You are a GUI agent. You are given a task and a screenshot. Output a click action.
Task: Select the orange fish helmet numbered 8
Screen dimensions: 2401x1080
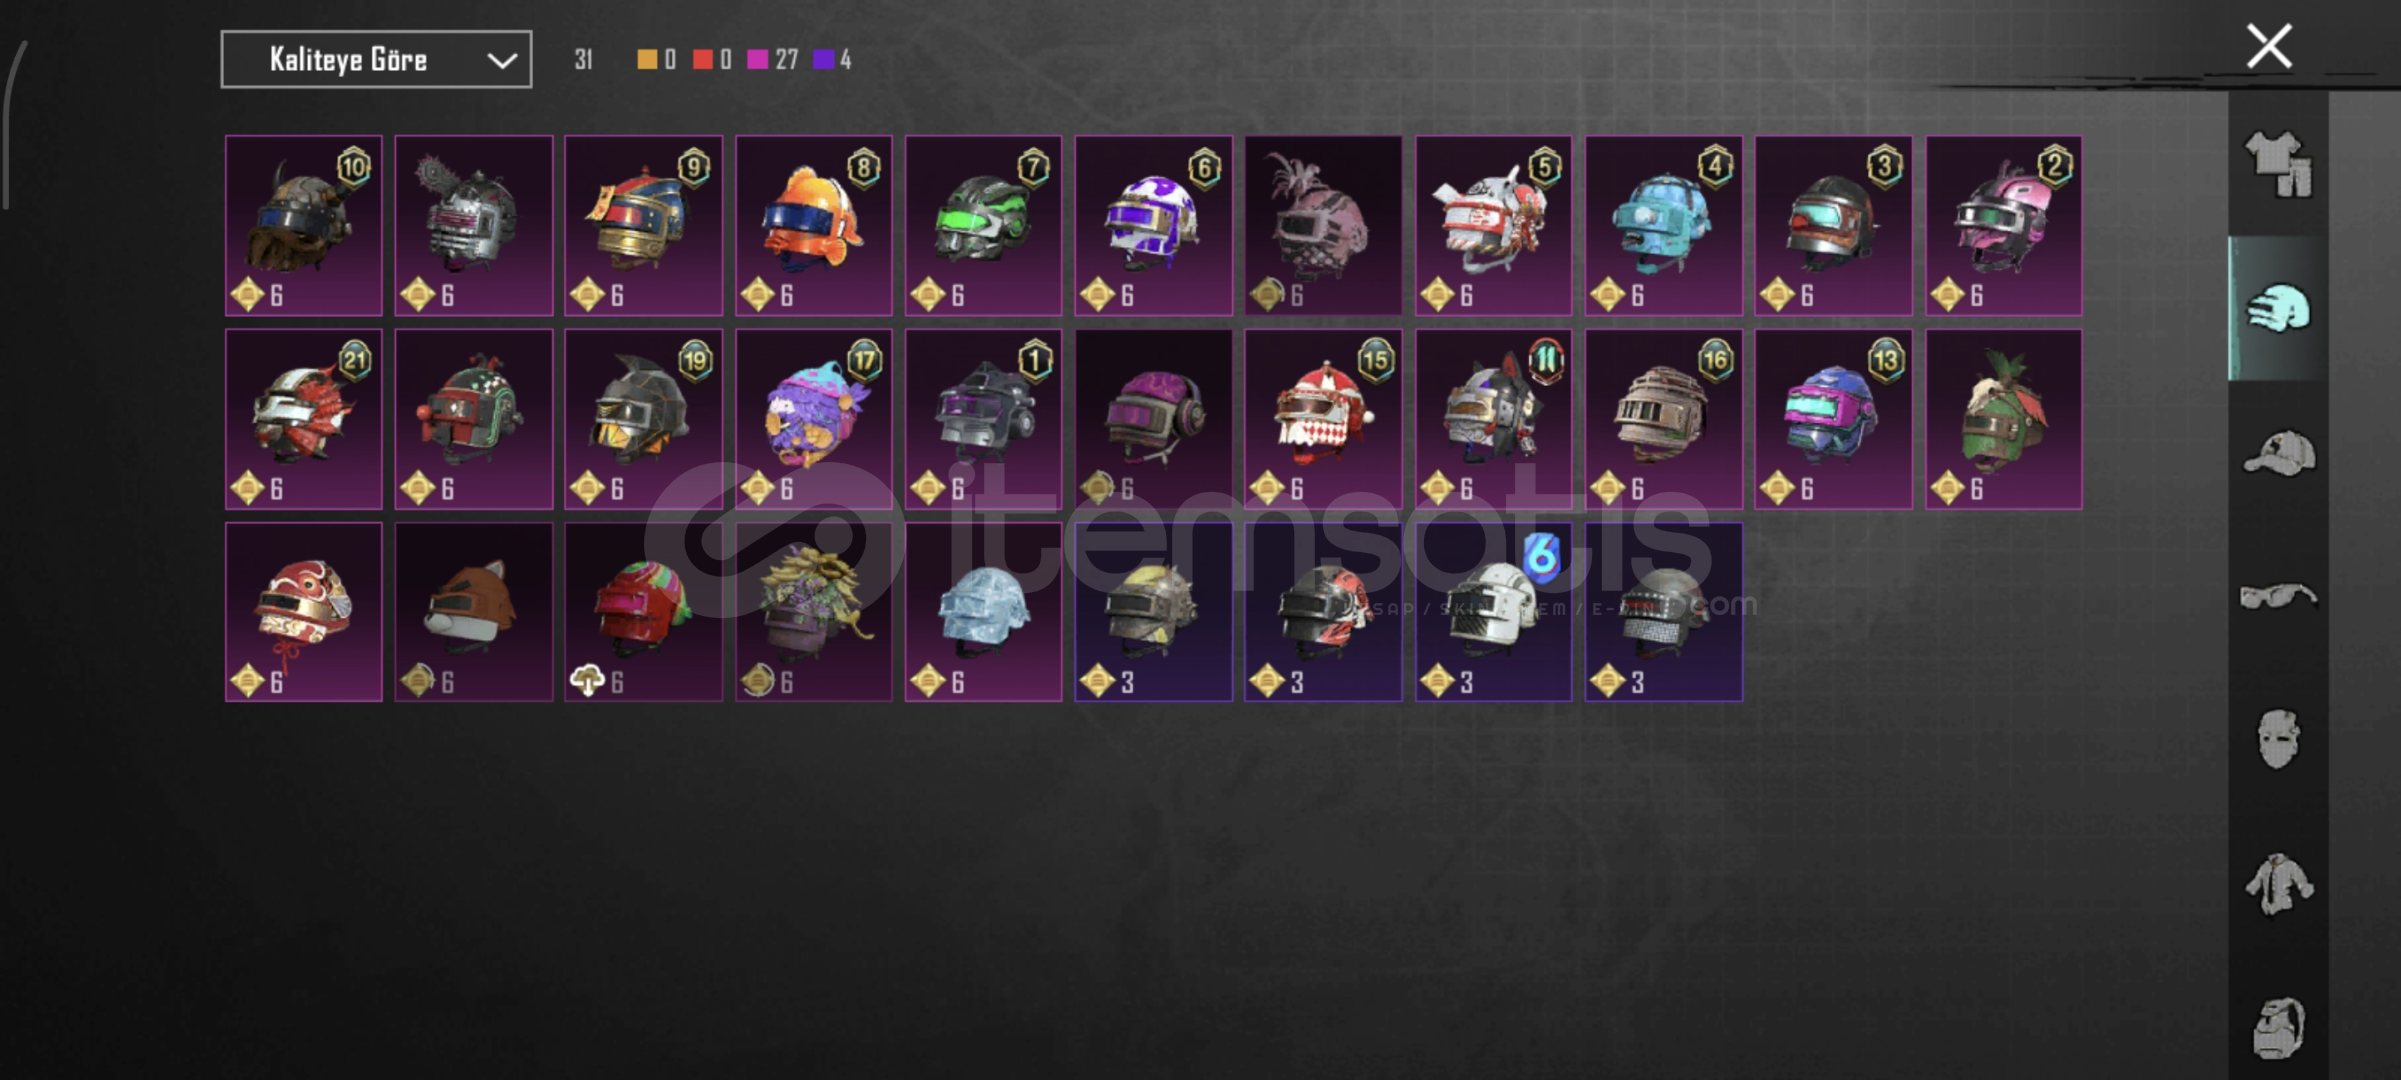[814, 226]
